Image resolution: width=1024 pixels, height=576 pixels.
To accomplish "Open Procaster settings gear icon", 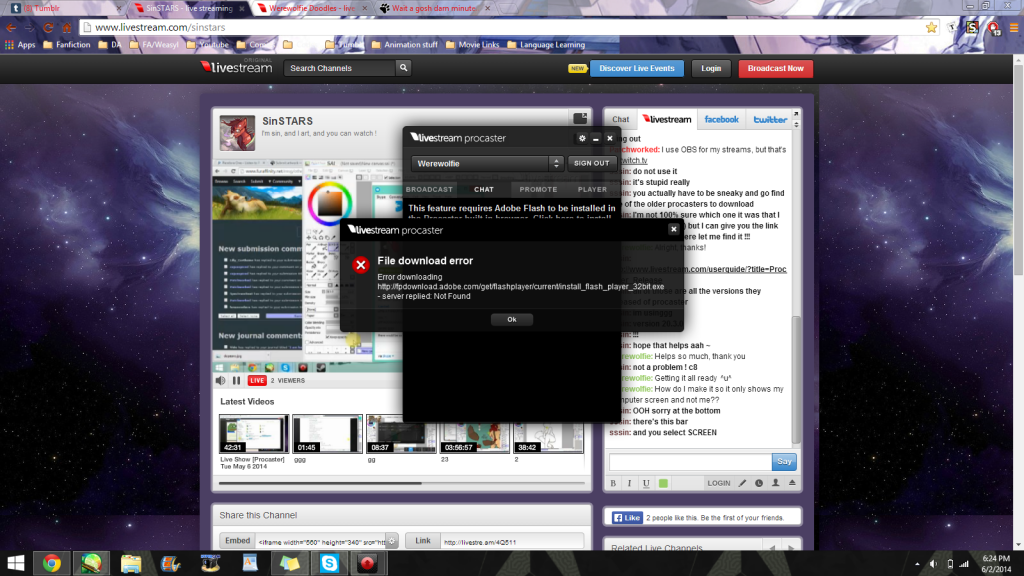I will (582, 138).
